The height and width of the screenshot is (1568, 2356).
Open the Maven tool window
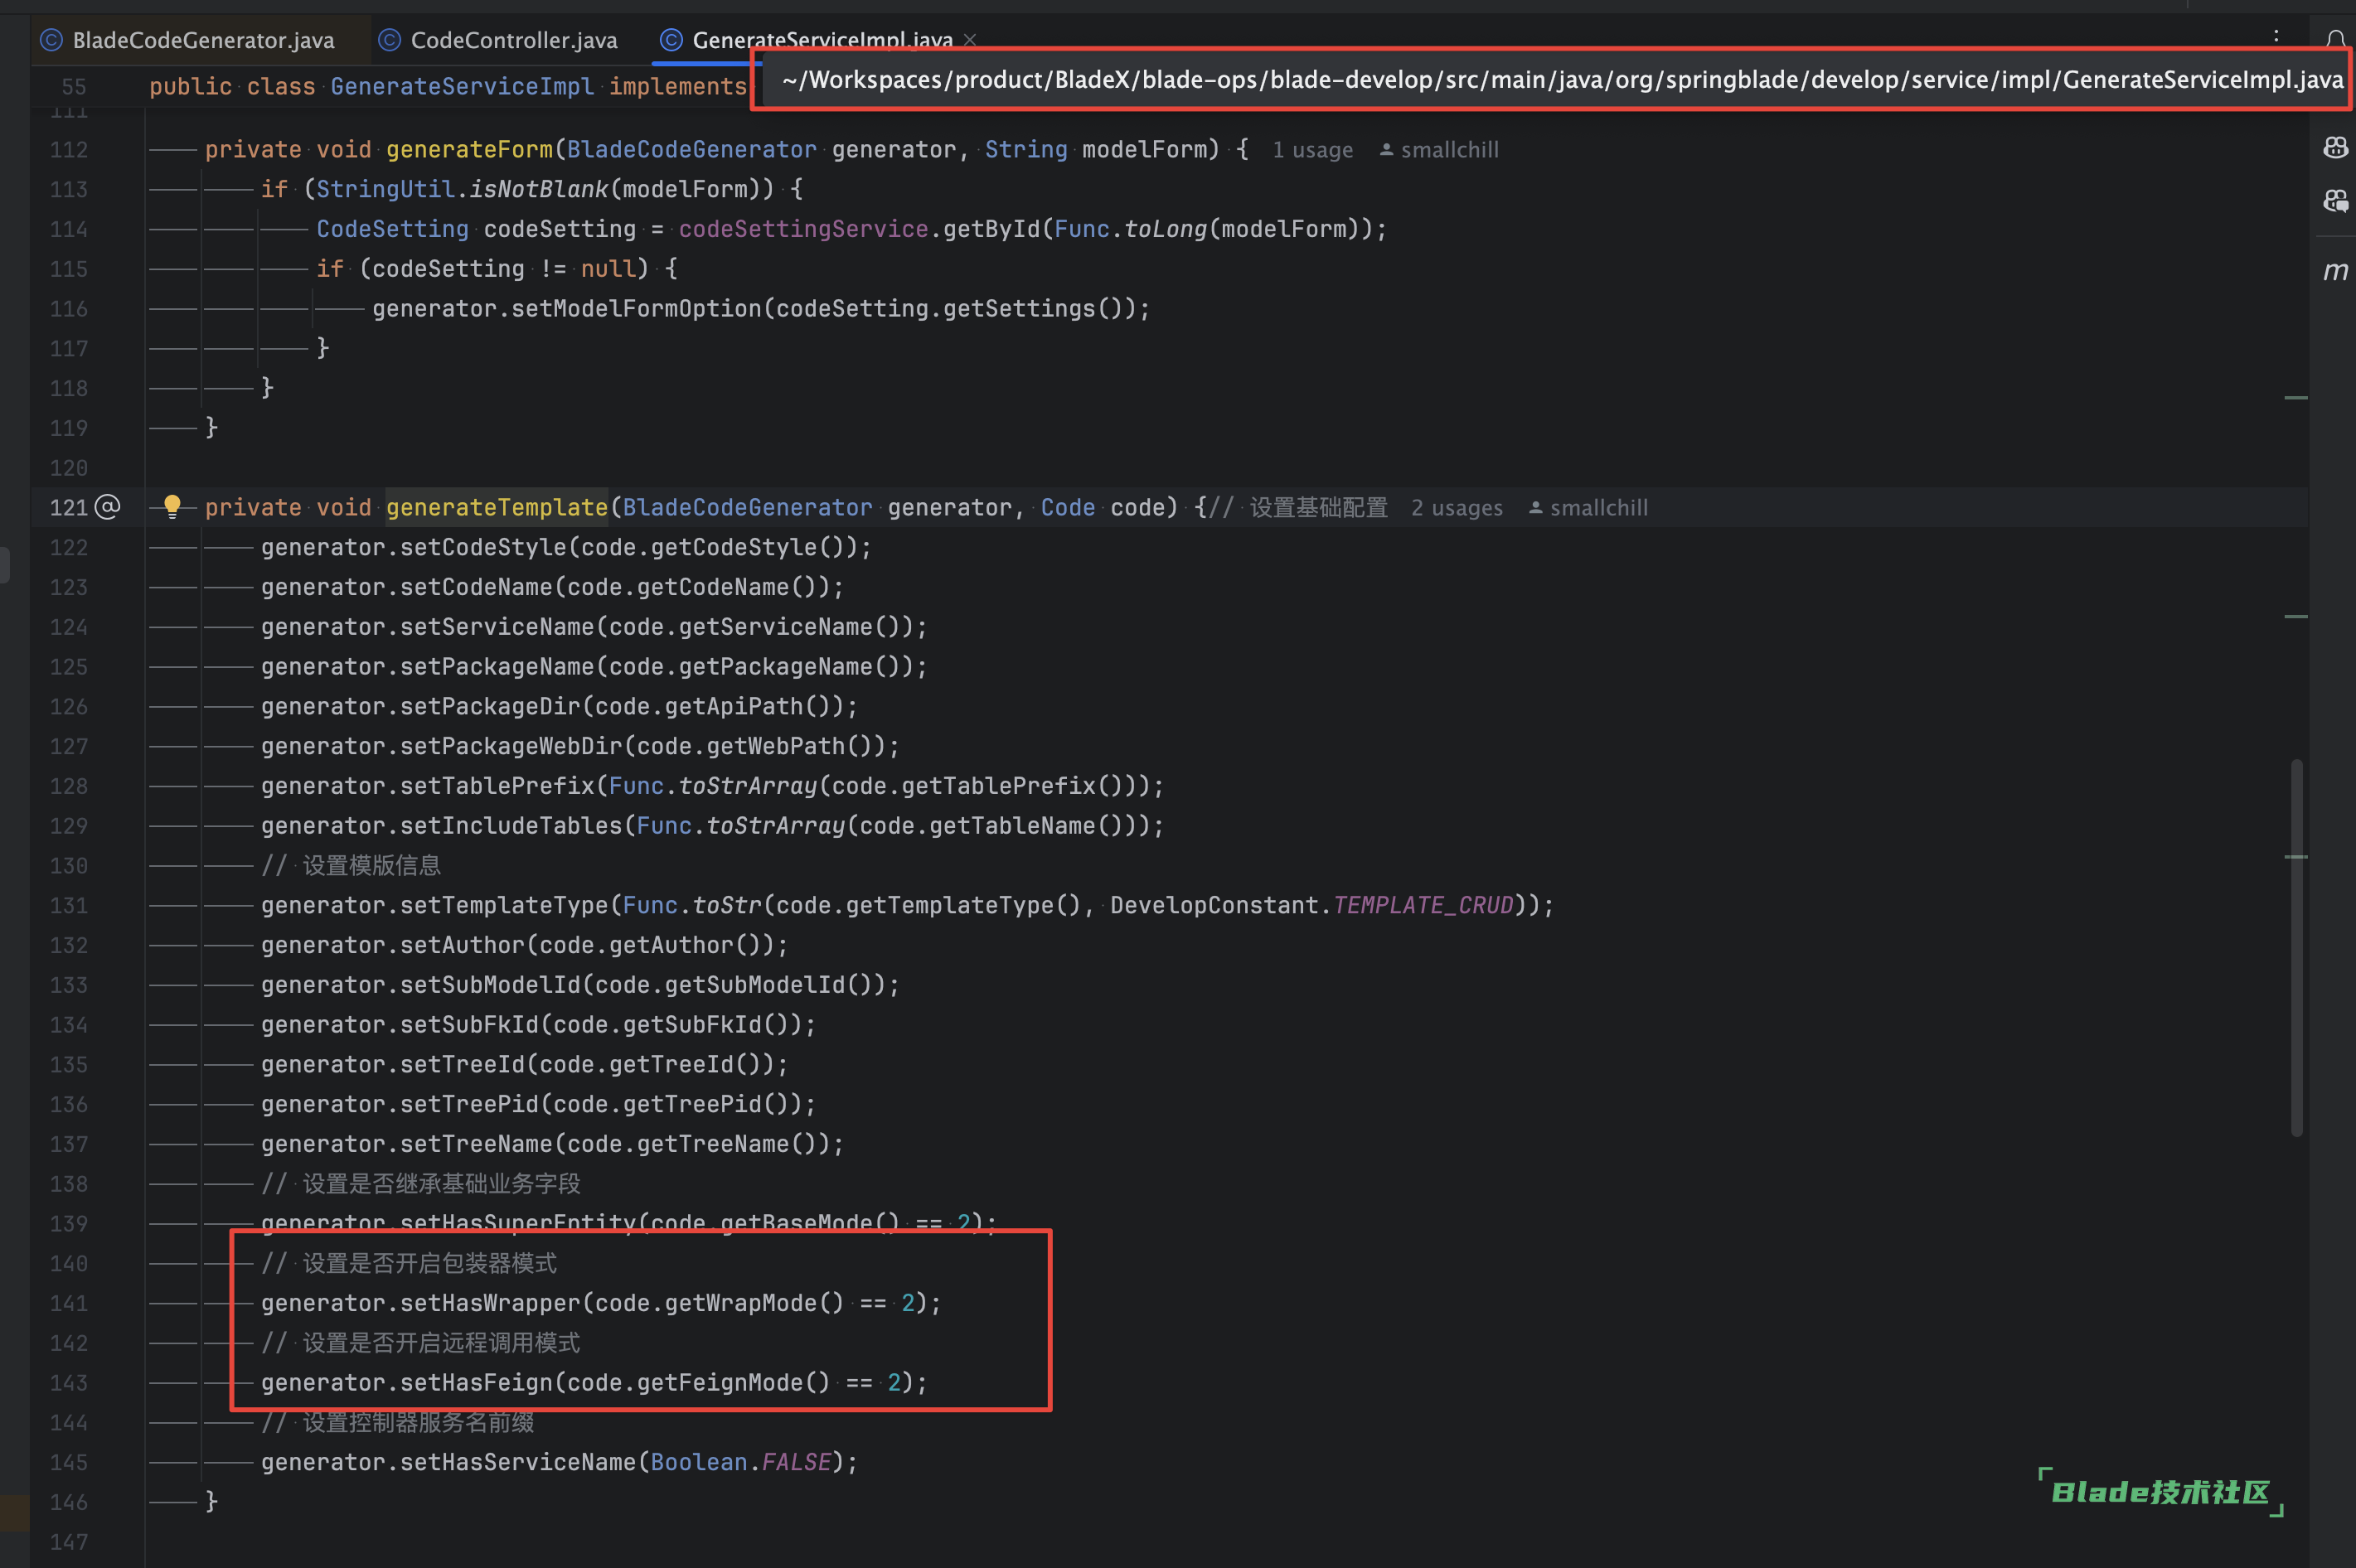(2335, 271)
